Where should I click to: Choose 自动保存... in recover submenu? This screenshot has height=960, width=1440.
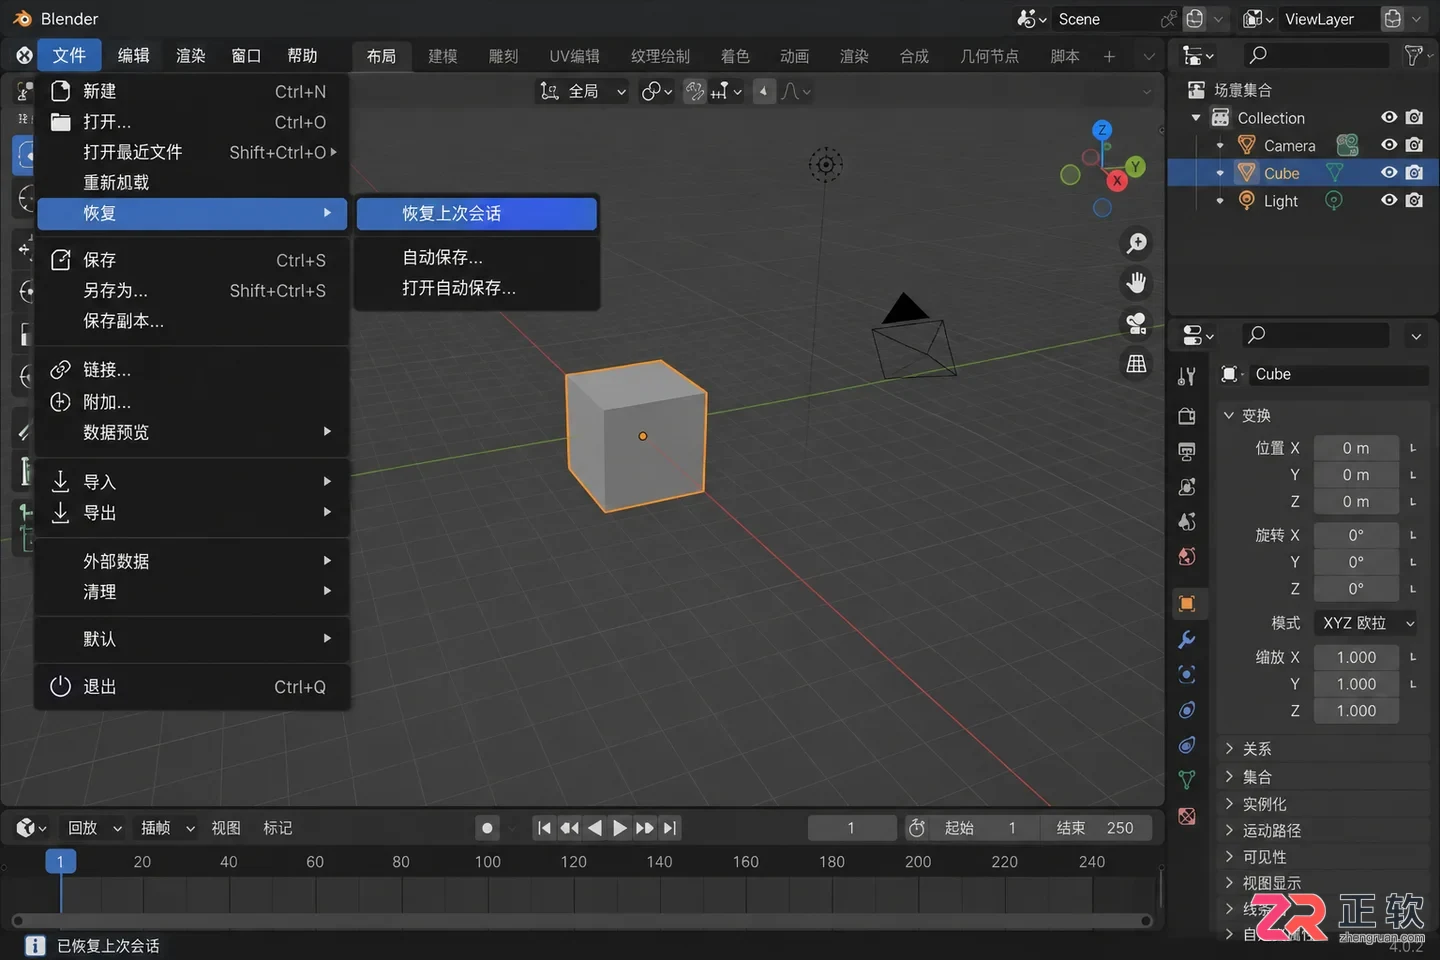477,258
